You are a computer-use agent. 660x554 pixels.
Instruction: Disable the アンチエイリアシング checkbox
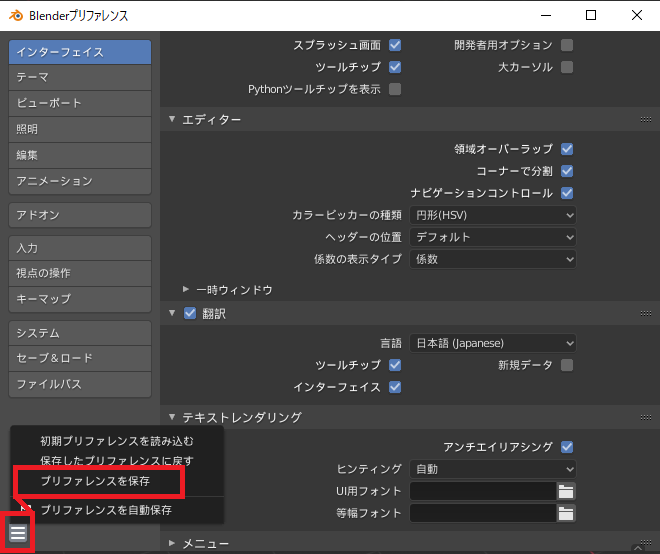567,447
